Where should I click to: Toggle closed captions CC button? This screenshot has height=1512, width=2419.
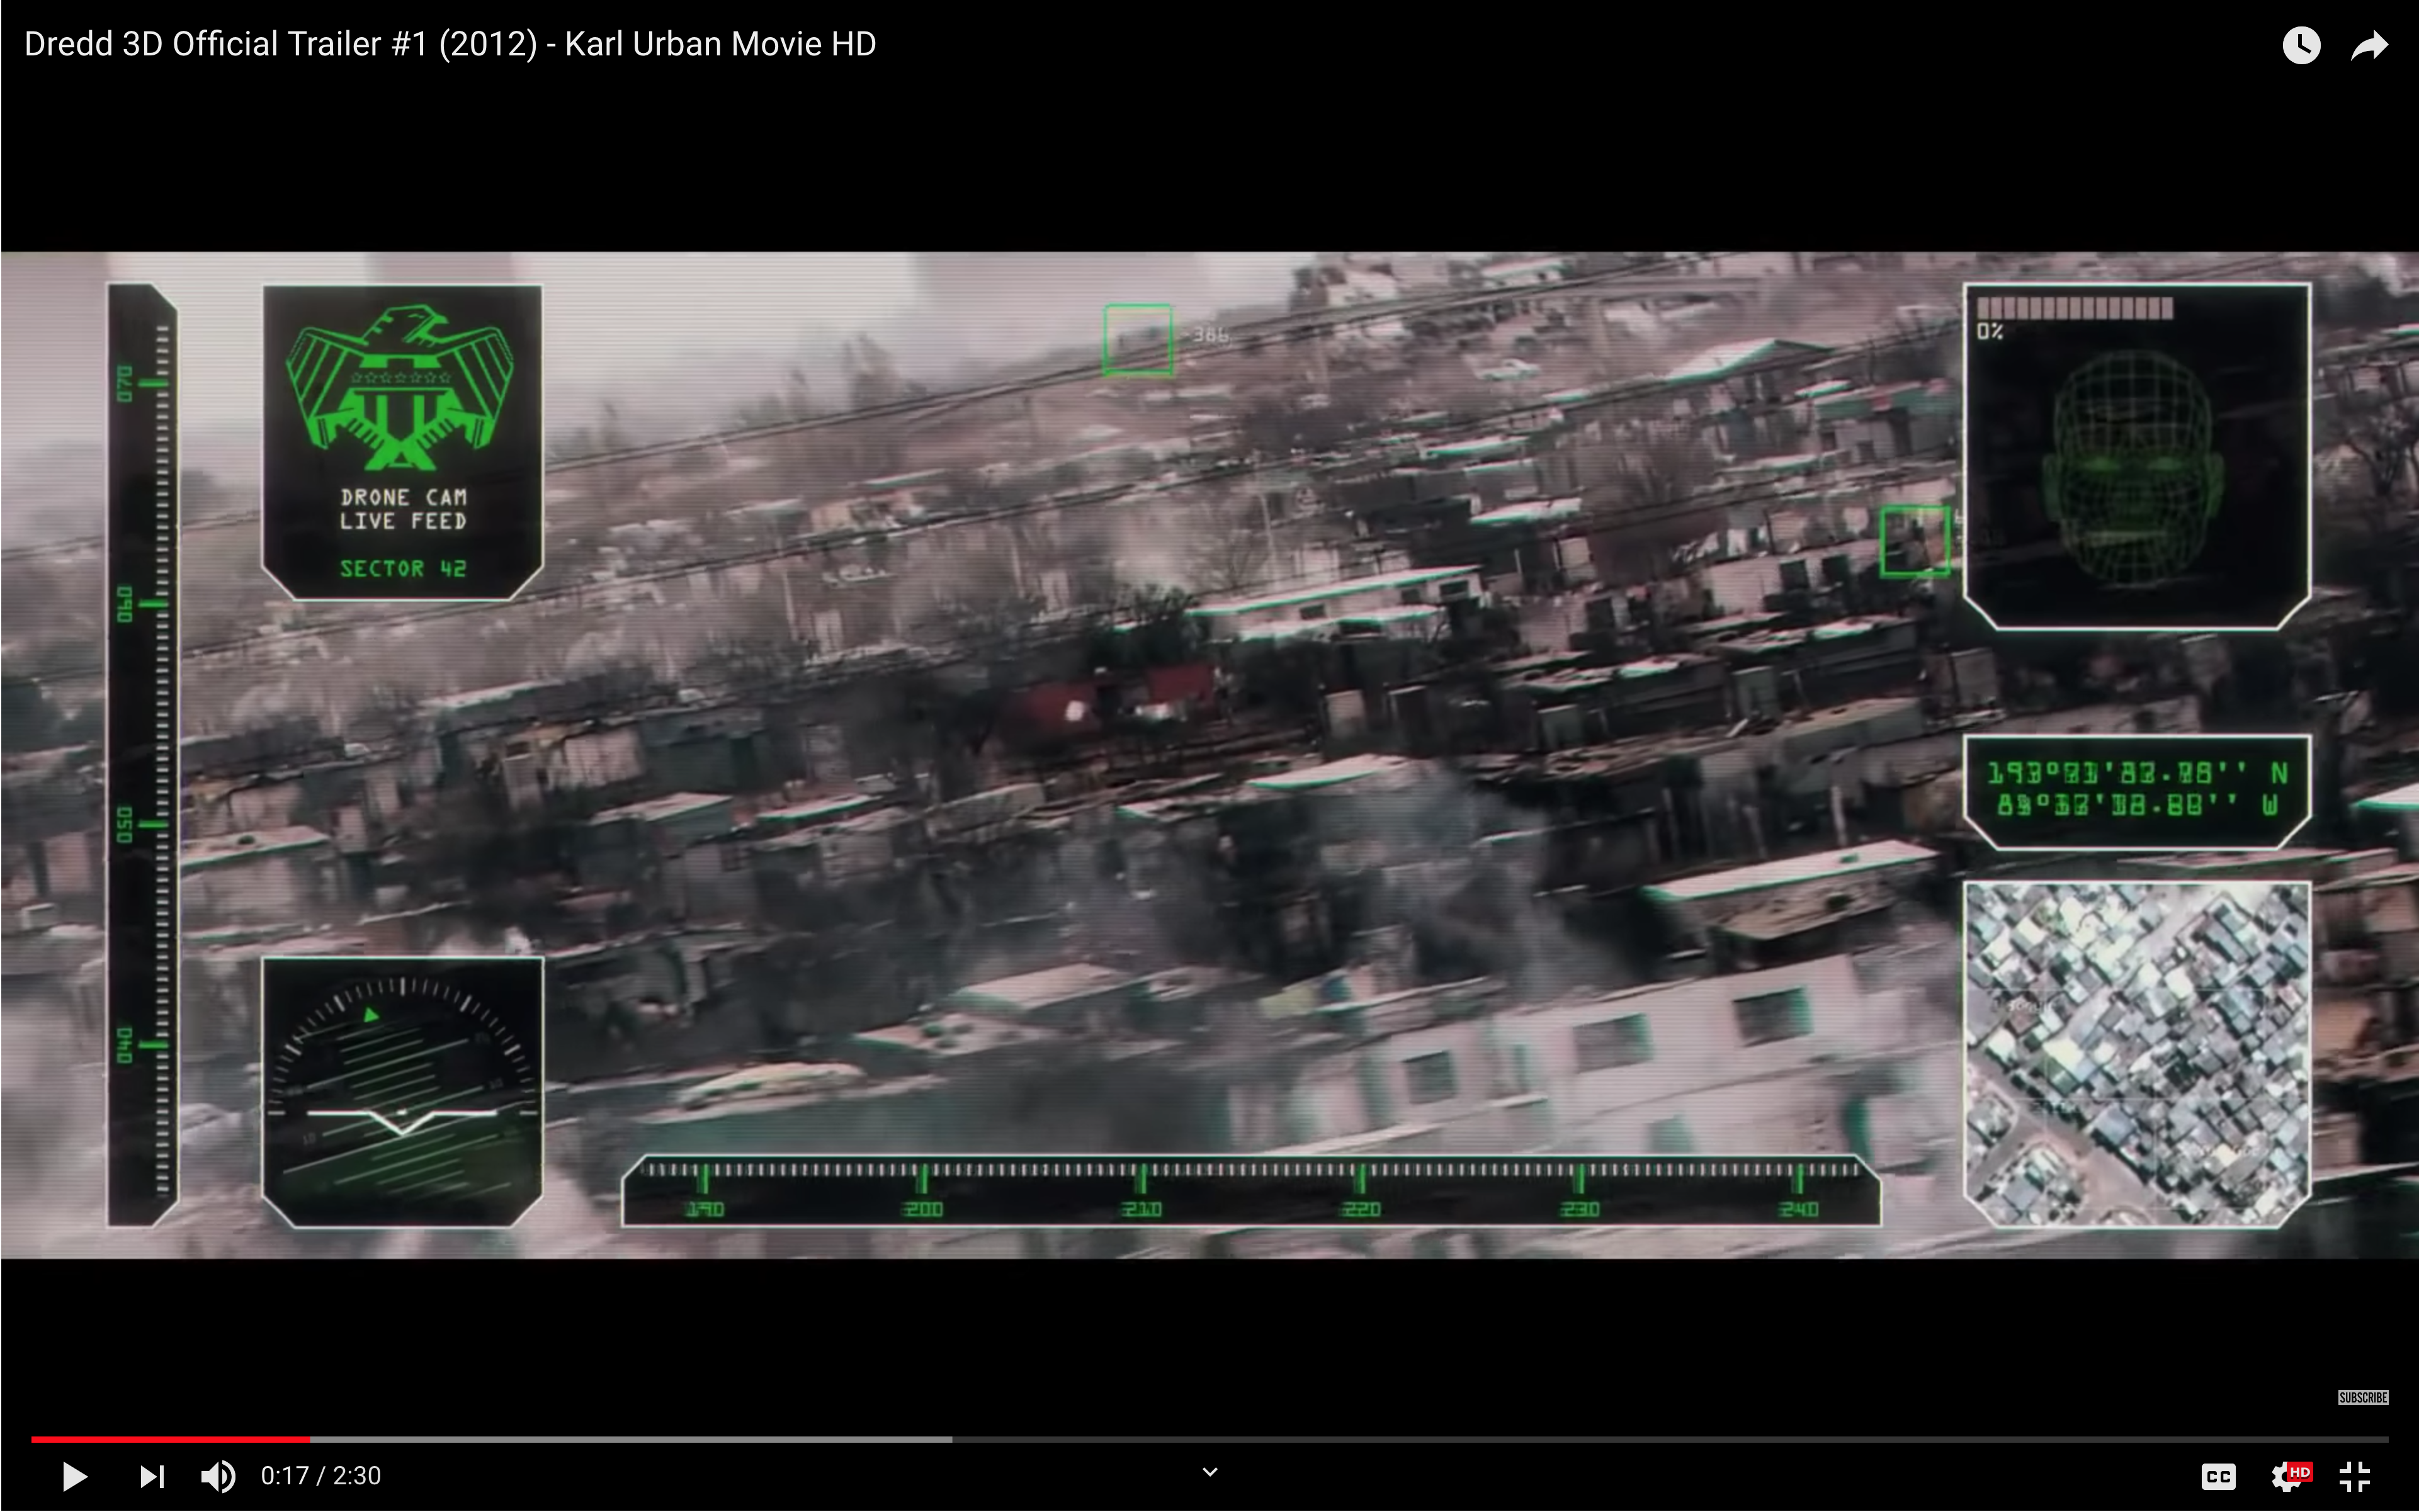point(2217,1476)
